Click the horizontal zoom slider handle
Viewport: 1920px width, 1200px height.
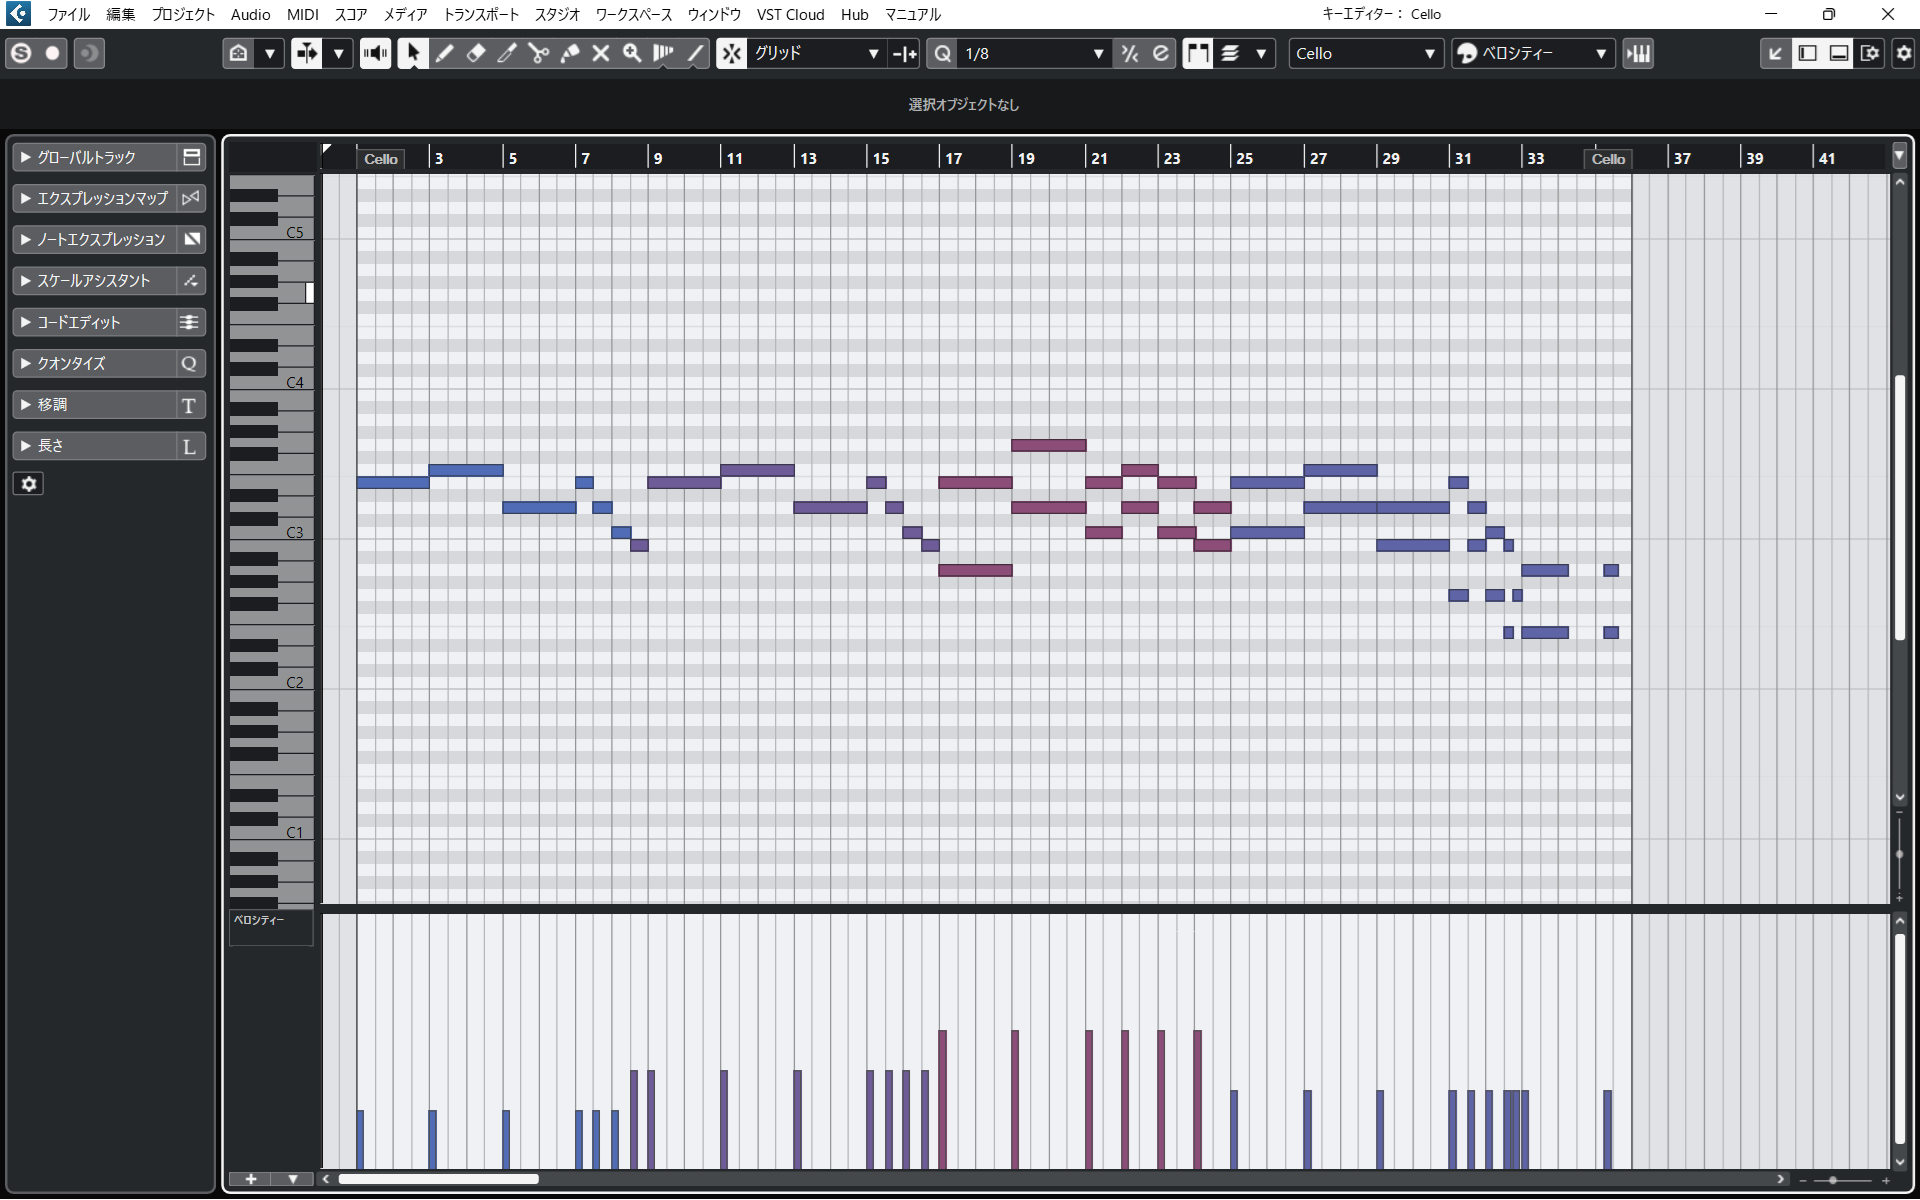pyautogui.click(x=1833, y=1181)
